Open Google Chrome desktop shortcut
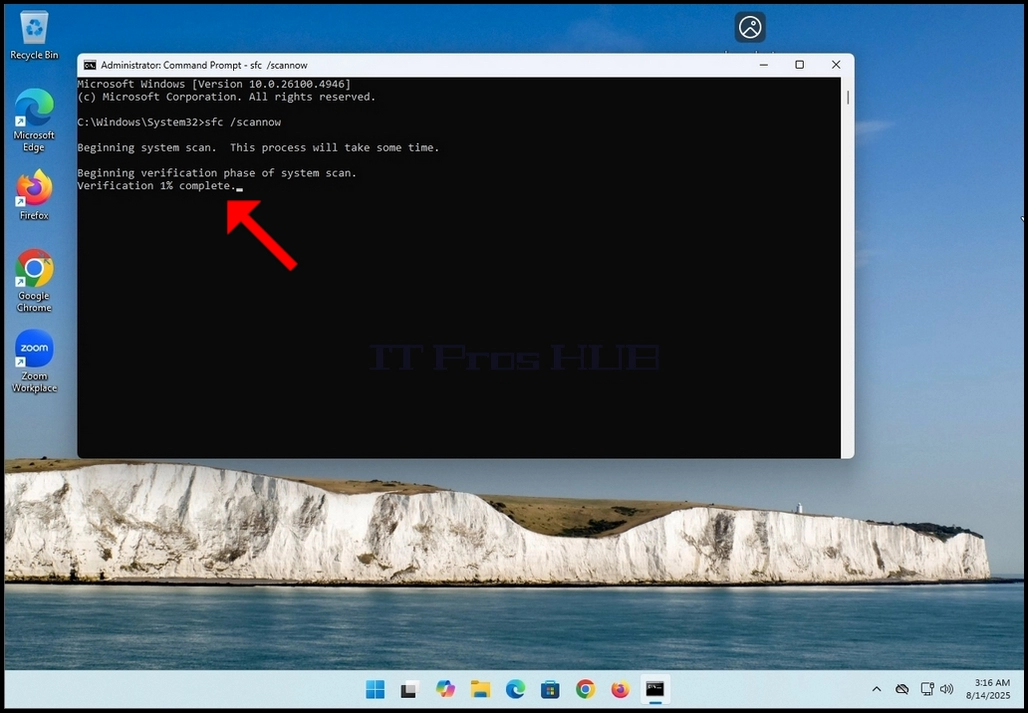Viewport: 1028px width, 713px height. (34, 280)
